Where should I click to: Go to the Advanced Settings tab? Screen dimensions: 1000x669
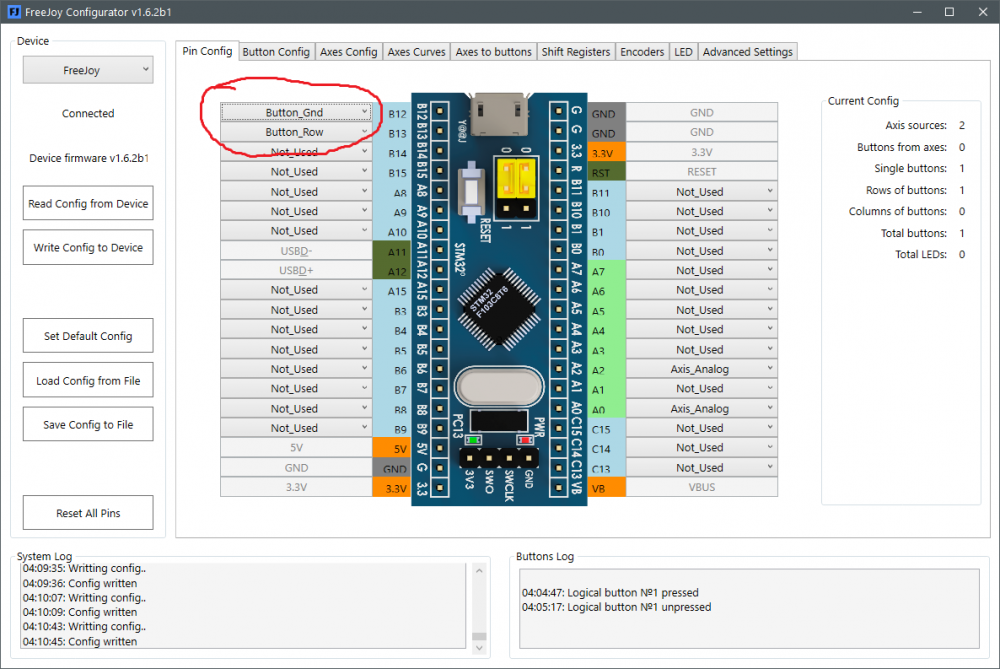click(747, 52)
